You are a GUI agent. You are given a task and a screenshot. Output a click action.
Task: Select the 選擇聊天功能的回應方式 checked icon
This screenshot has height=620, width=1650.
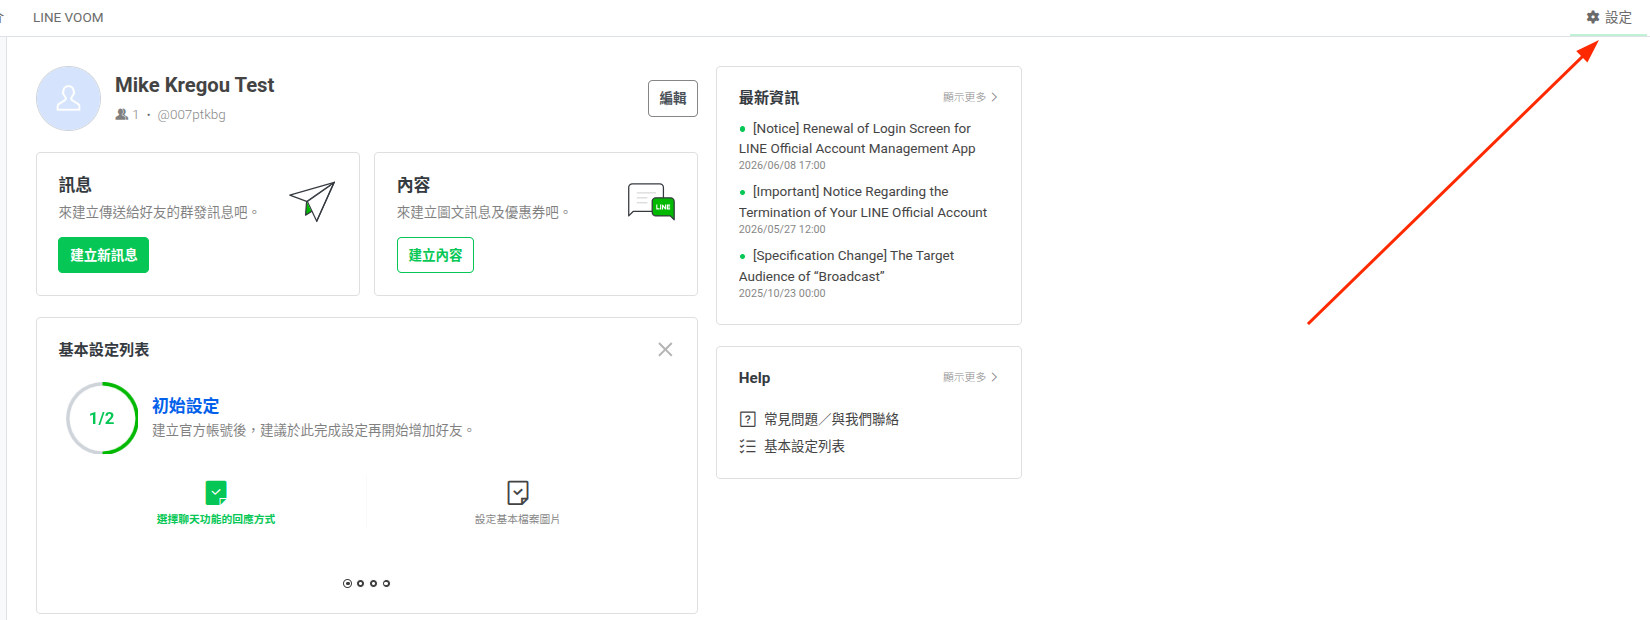pyautogui.click(x=216, y=492)
